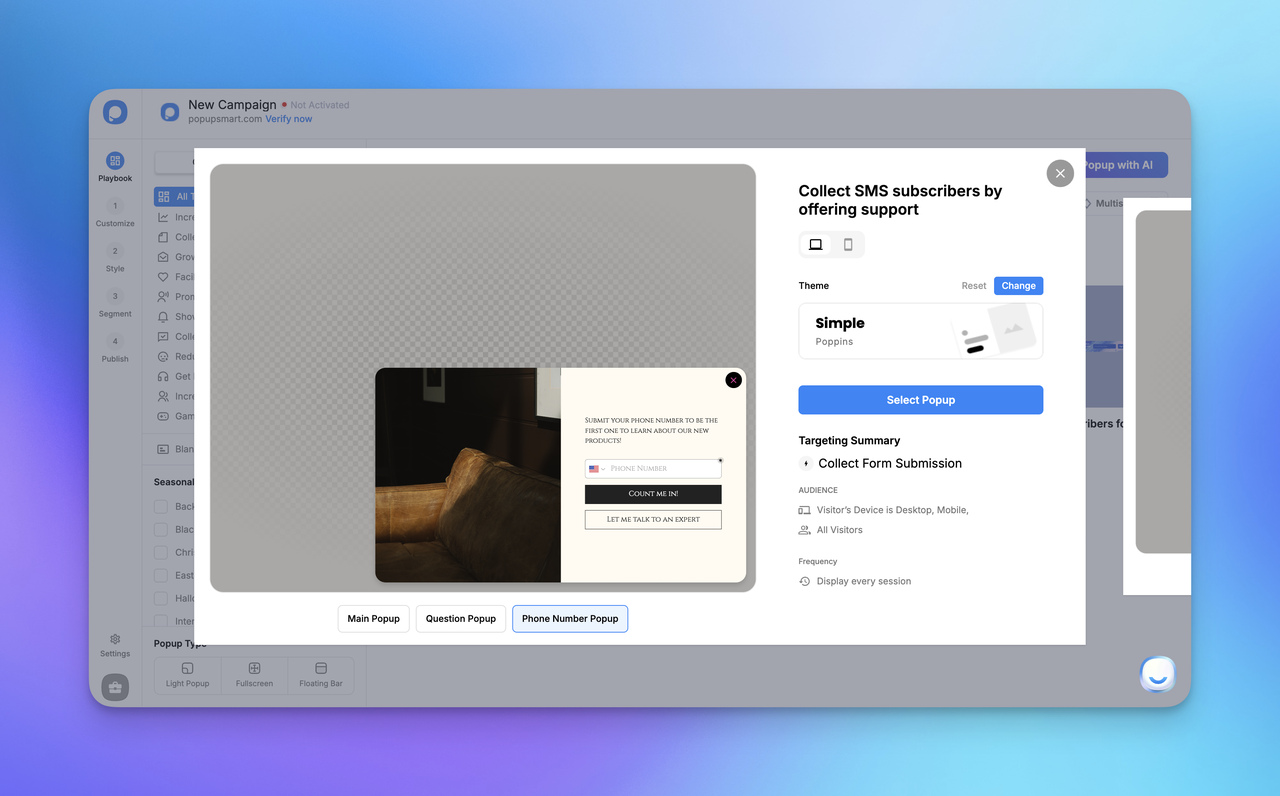The image size is (1280, 796).
Task: Choose the headphones icon category
Action: pyautogui.click(x=164, y=377)
